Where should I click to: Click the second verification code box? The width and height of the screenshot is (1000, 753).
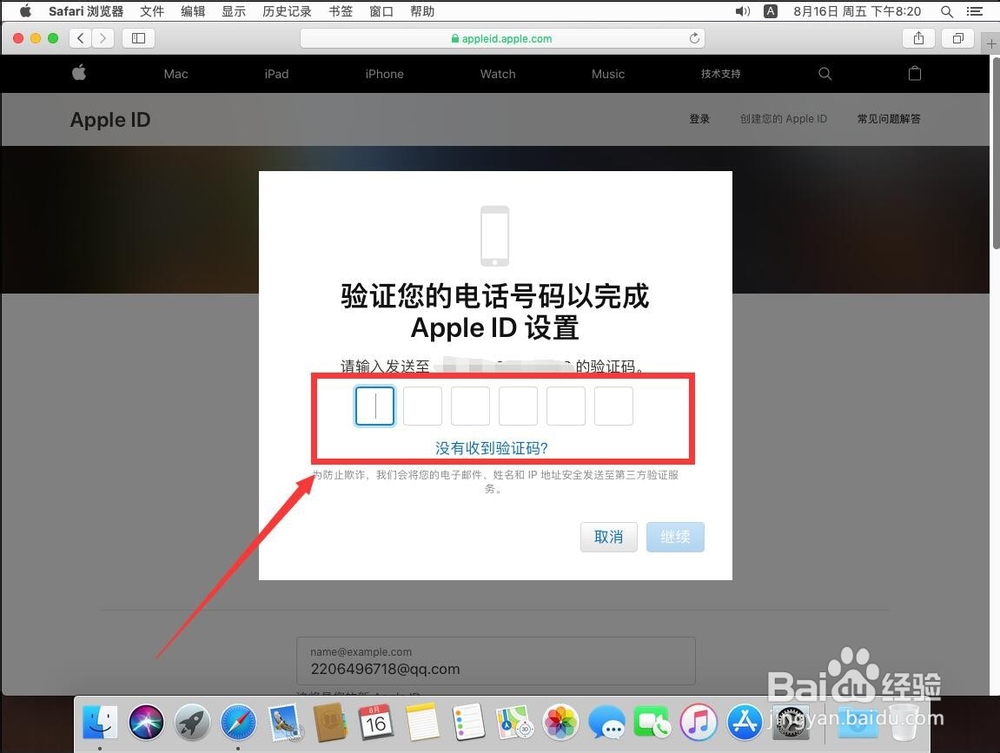[x=422, y=406]
